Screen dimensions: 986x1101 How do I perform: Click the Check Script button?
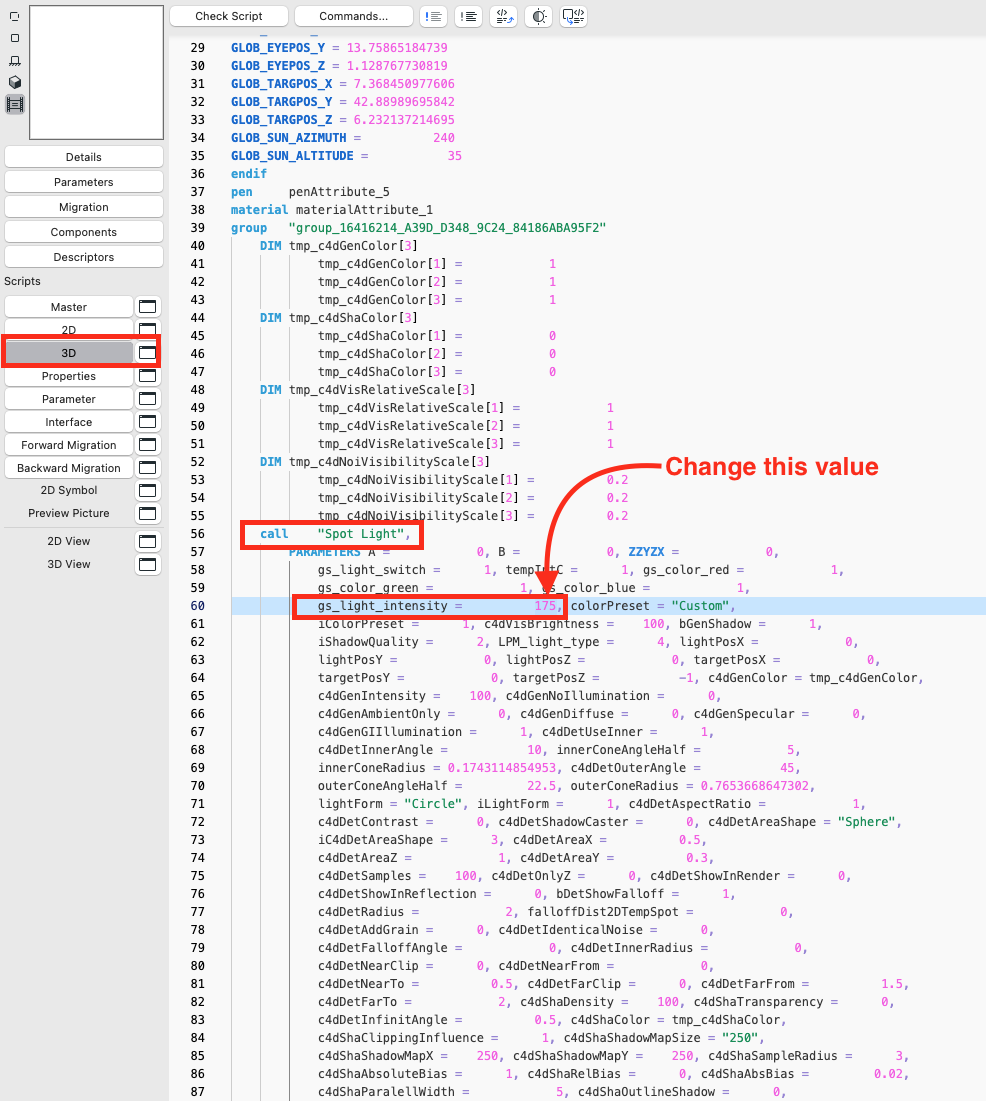click(x=229, y=16)
